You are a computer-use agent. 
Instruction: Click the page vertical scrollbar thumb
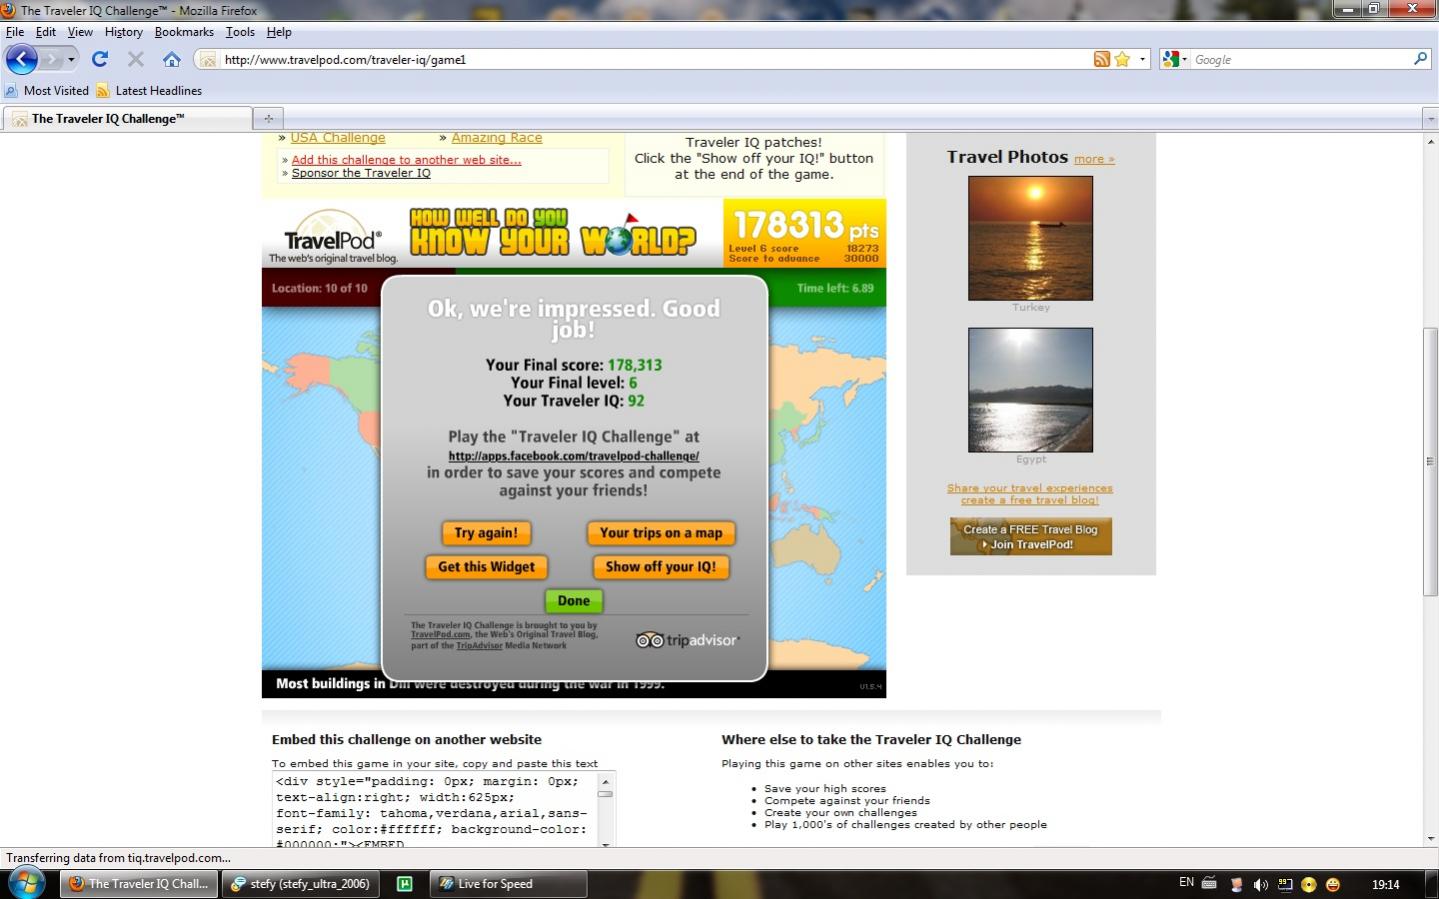coord(1430,461)
